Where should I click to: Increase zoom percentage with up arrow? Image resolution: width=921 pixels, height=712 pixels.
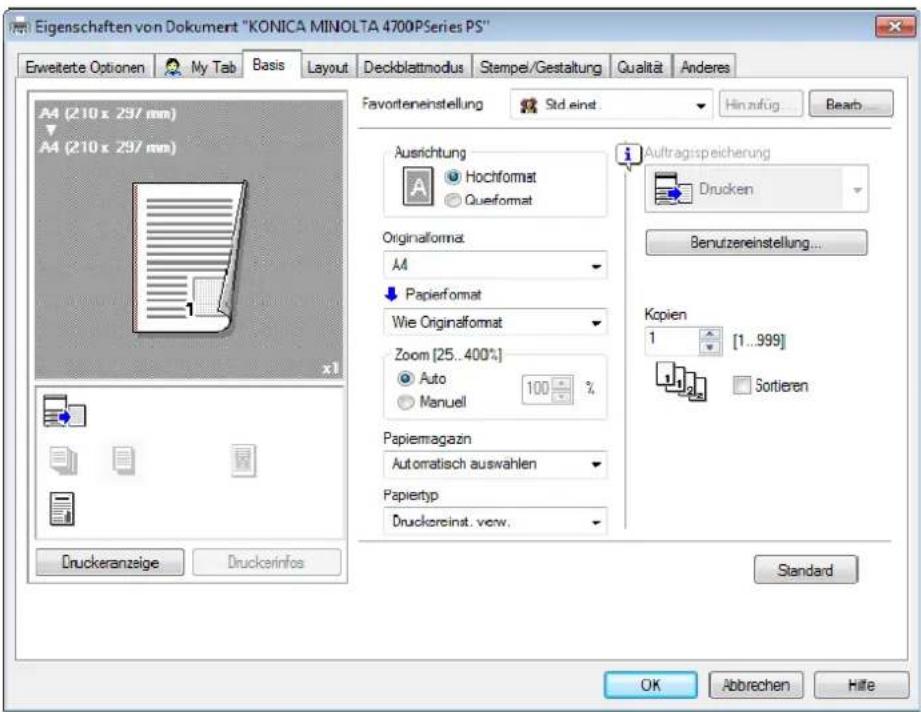coord(562,383)
